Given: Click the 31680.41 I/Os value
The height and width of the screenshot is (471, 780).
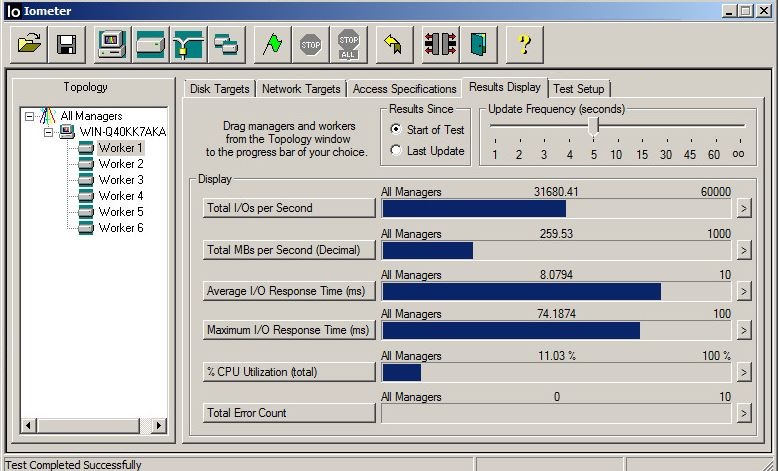Looking at the screenshot, I should point(556,192).
